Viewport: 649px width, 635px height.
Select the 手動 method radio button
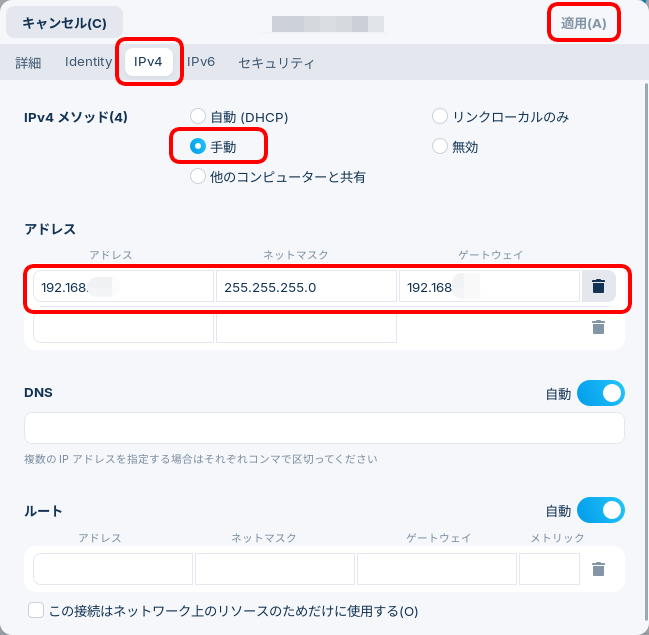click(x=198, y=146)
